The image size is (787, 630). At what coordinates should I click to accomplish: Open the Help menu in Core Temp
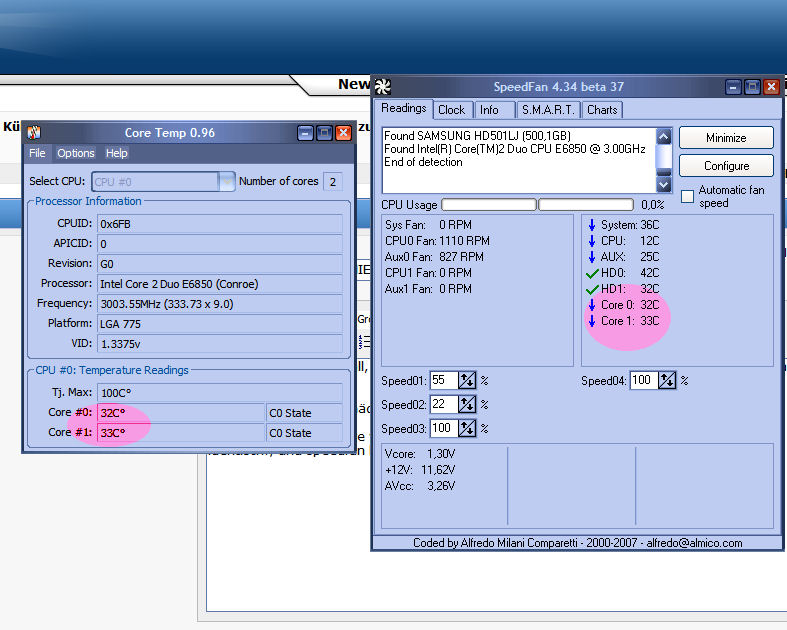pyautogui.click(x=116, y=153)
